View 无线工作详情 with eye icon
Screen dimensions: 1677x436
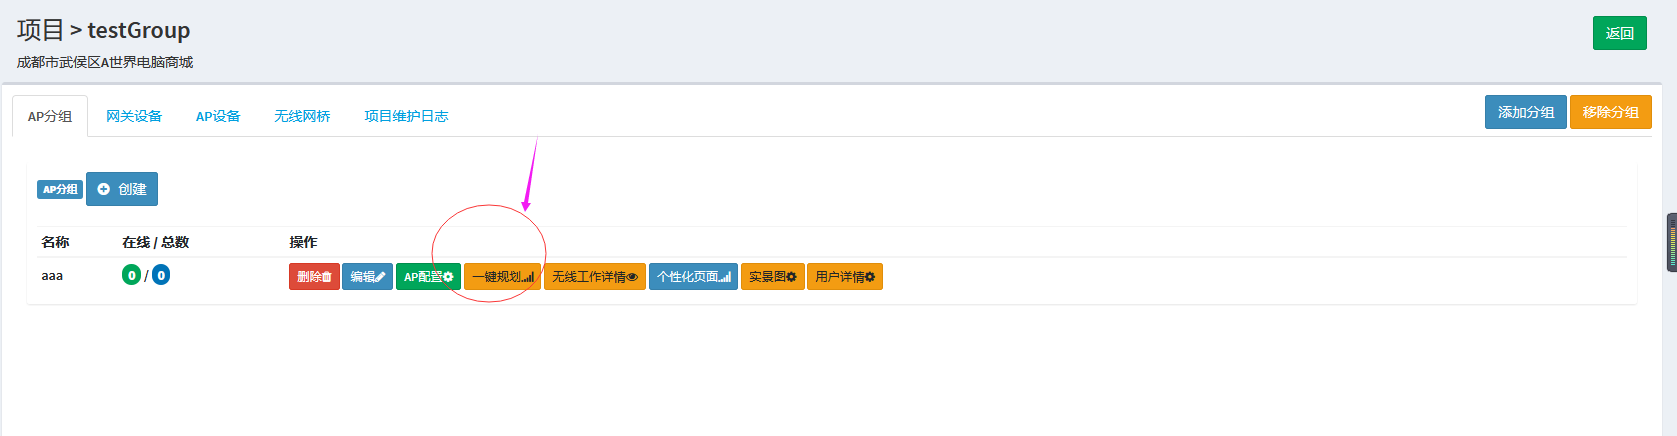(x=594, y=277)
